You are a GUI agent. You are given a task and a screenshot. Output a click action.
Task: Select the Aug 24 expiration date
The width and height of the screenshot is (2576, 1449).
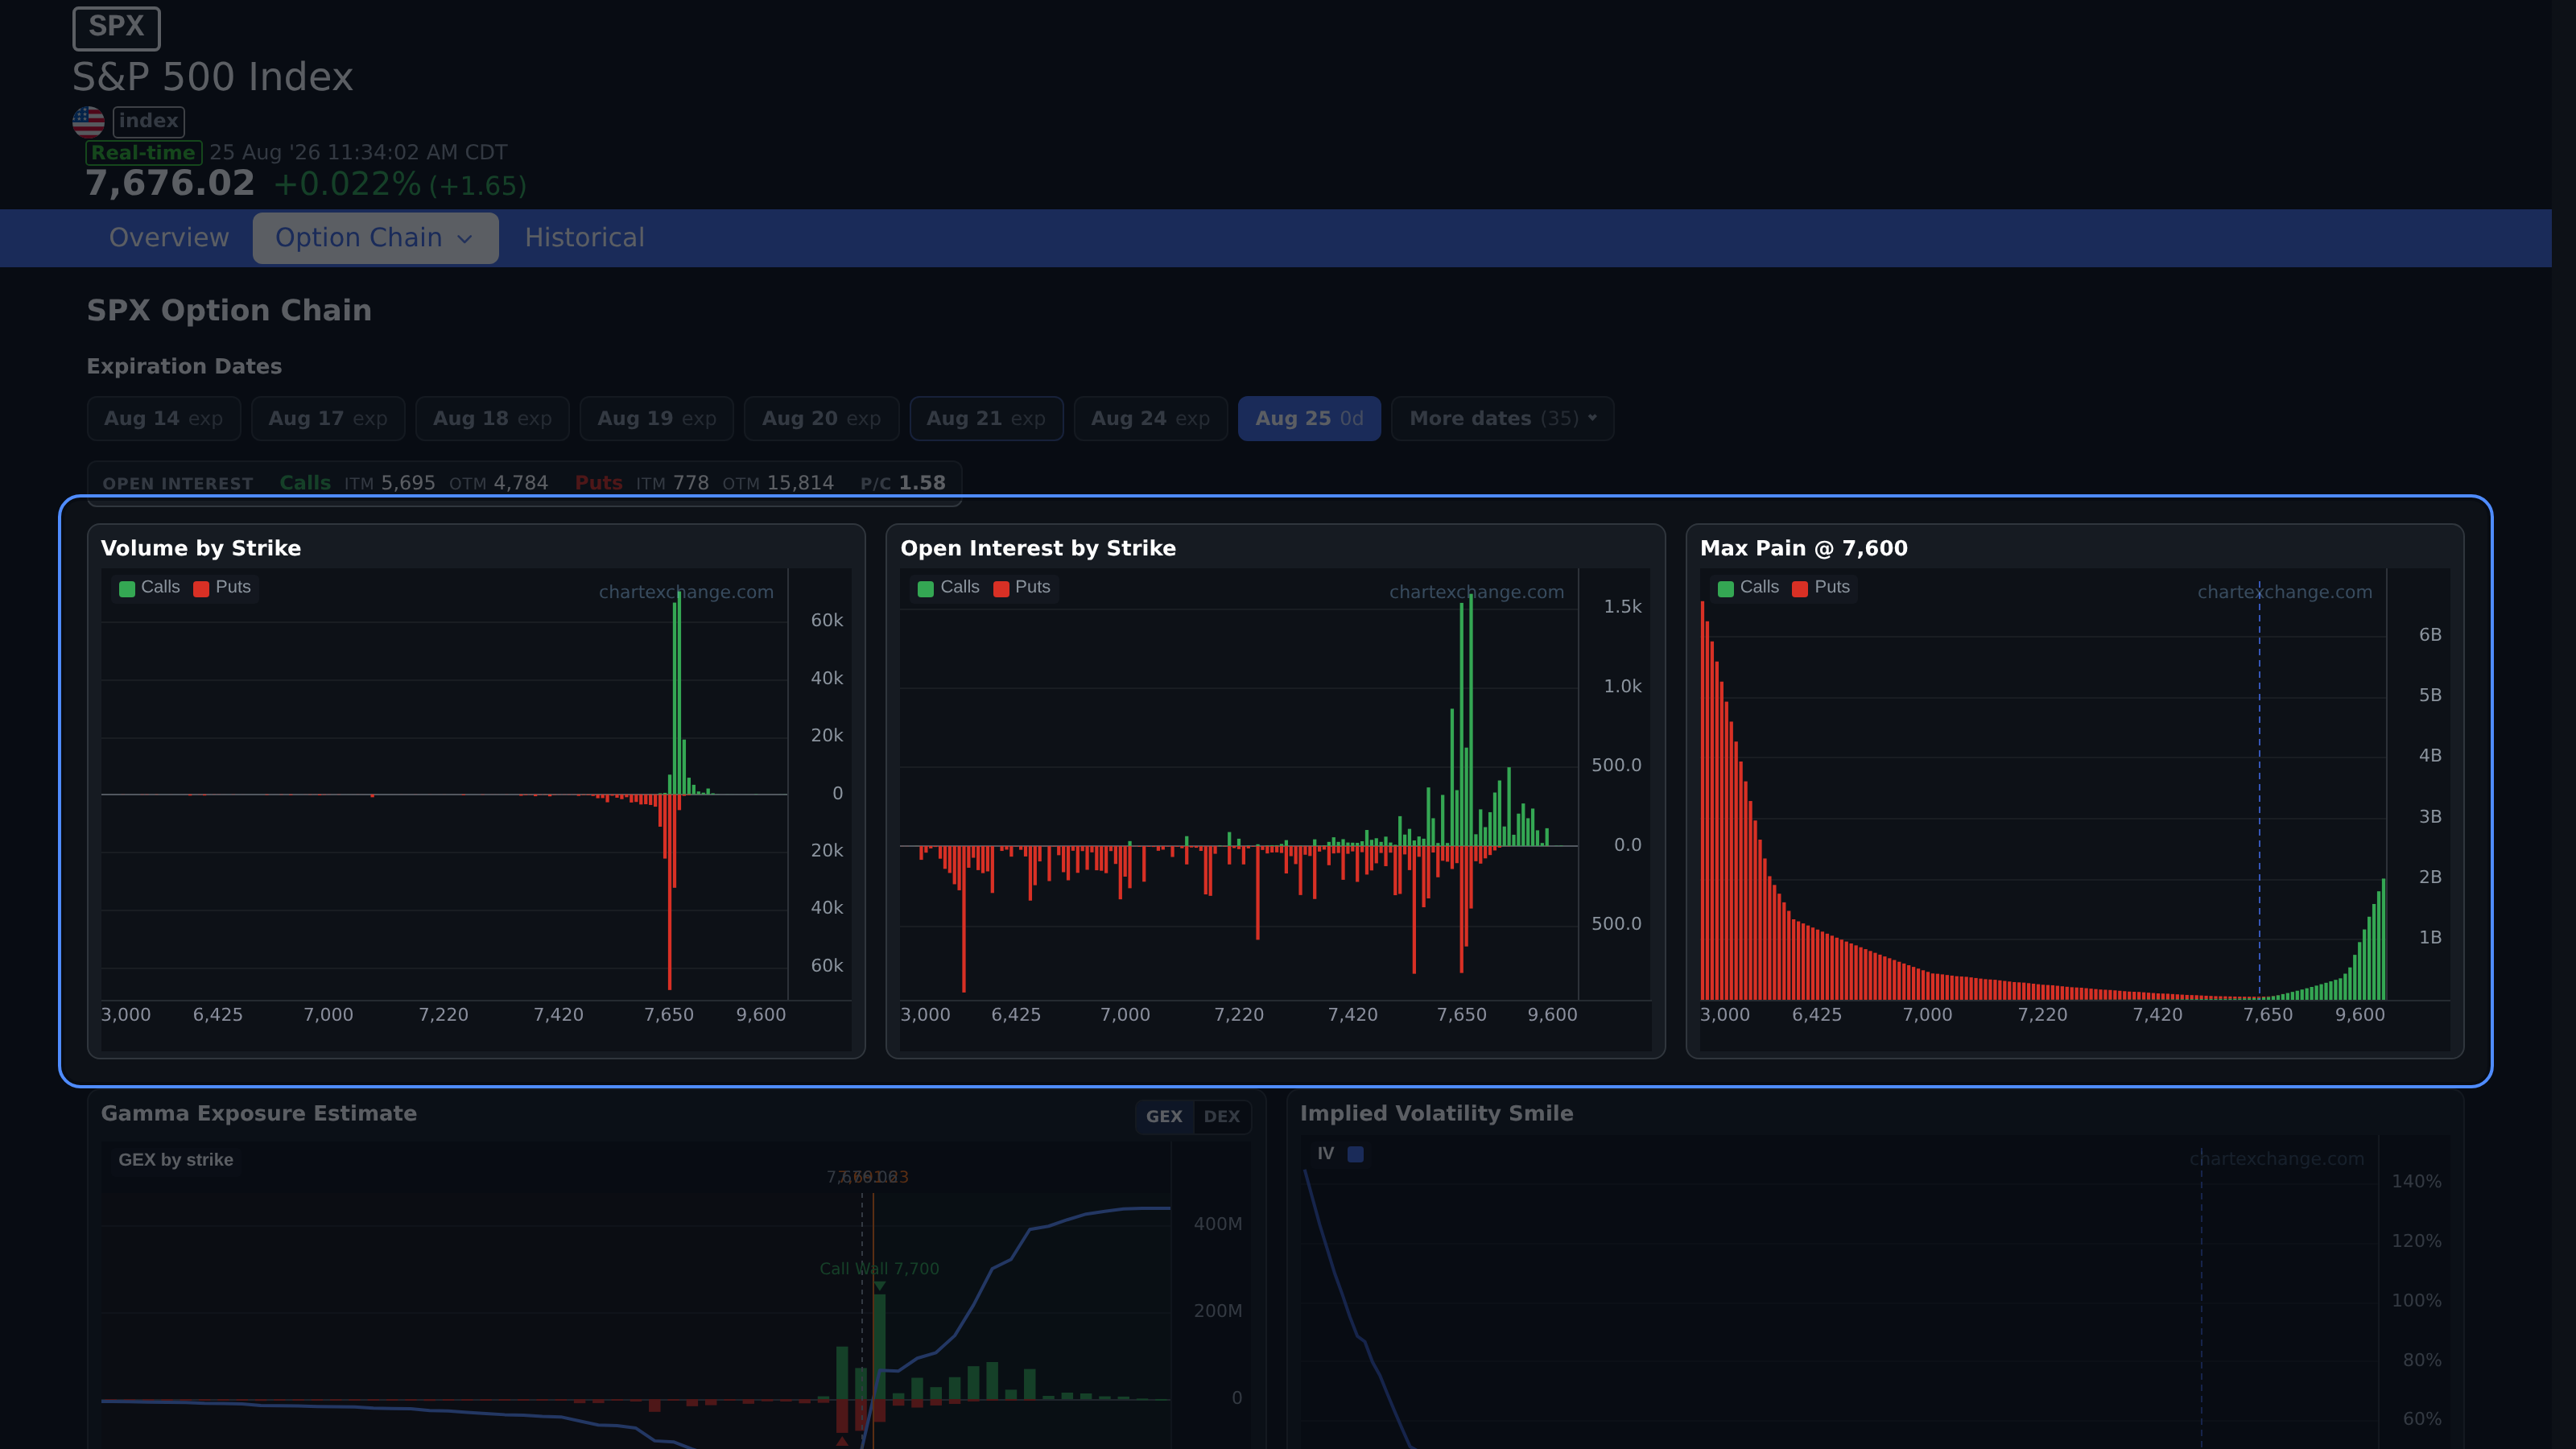(1150, 419)
